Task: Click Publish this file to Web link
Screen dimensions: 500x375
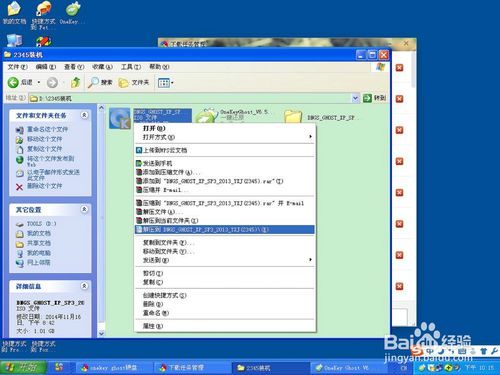Action: click(x=50, y=161)
